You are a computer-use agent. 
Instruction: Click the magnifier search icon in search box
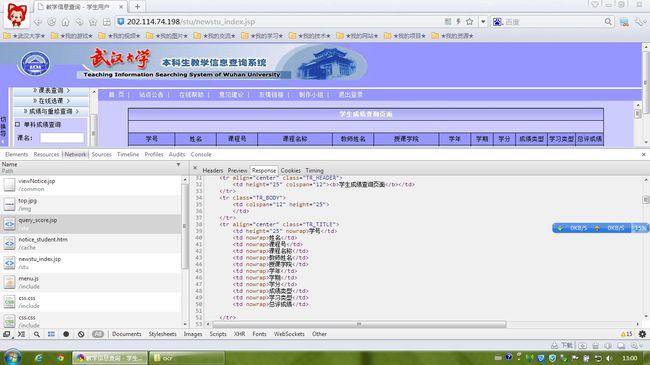(x=608, y=22)
